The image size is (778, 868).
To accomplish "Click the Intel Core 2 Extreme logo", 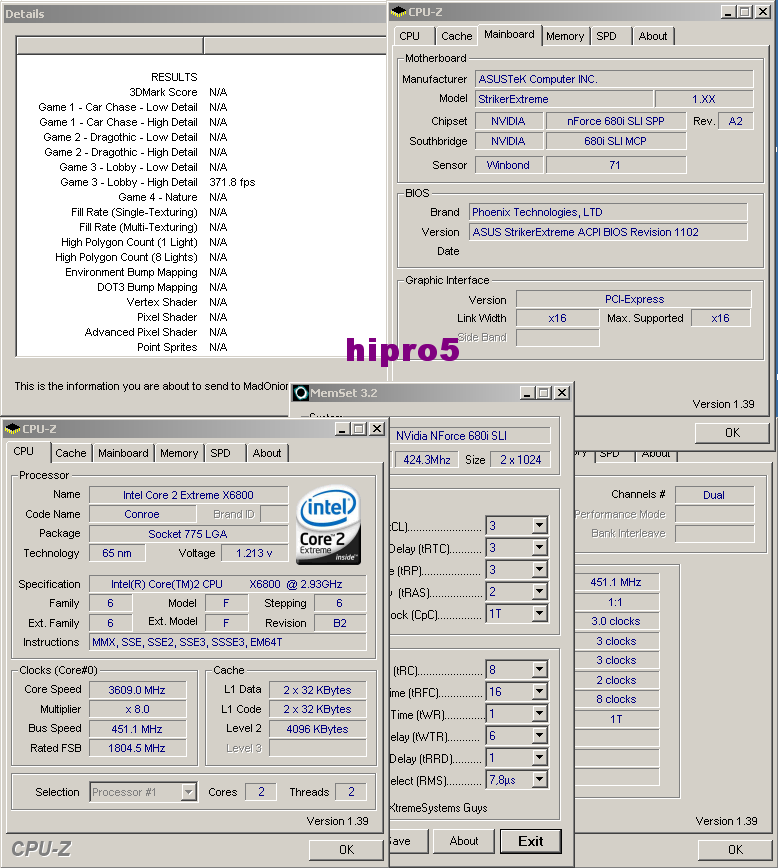I will (329, 525).
